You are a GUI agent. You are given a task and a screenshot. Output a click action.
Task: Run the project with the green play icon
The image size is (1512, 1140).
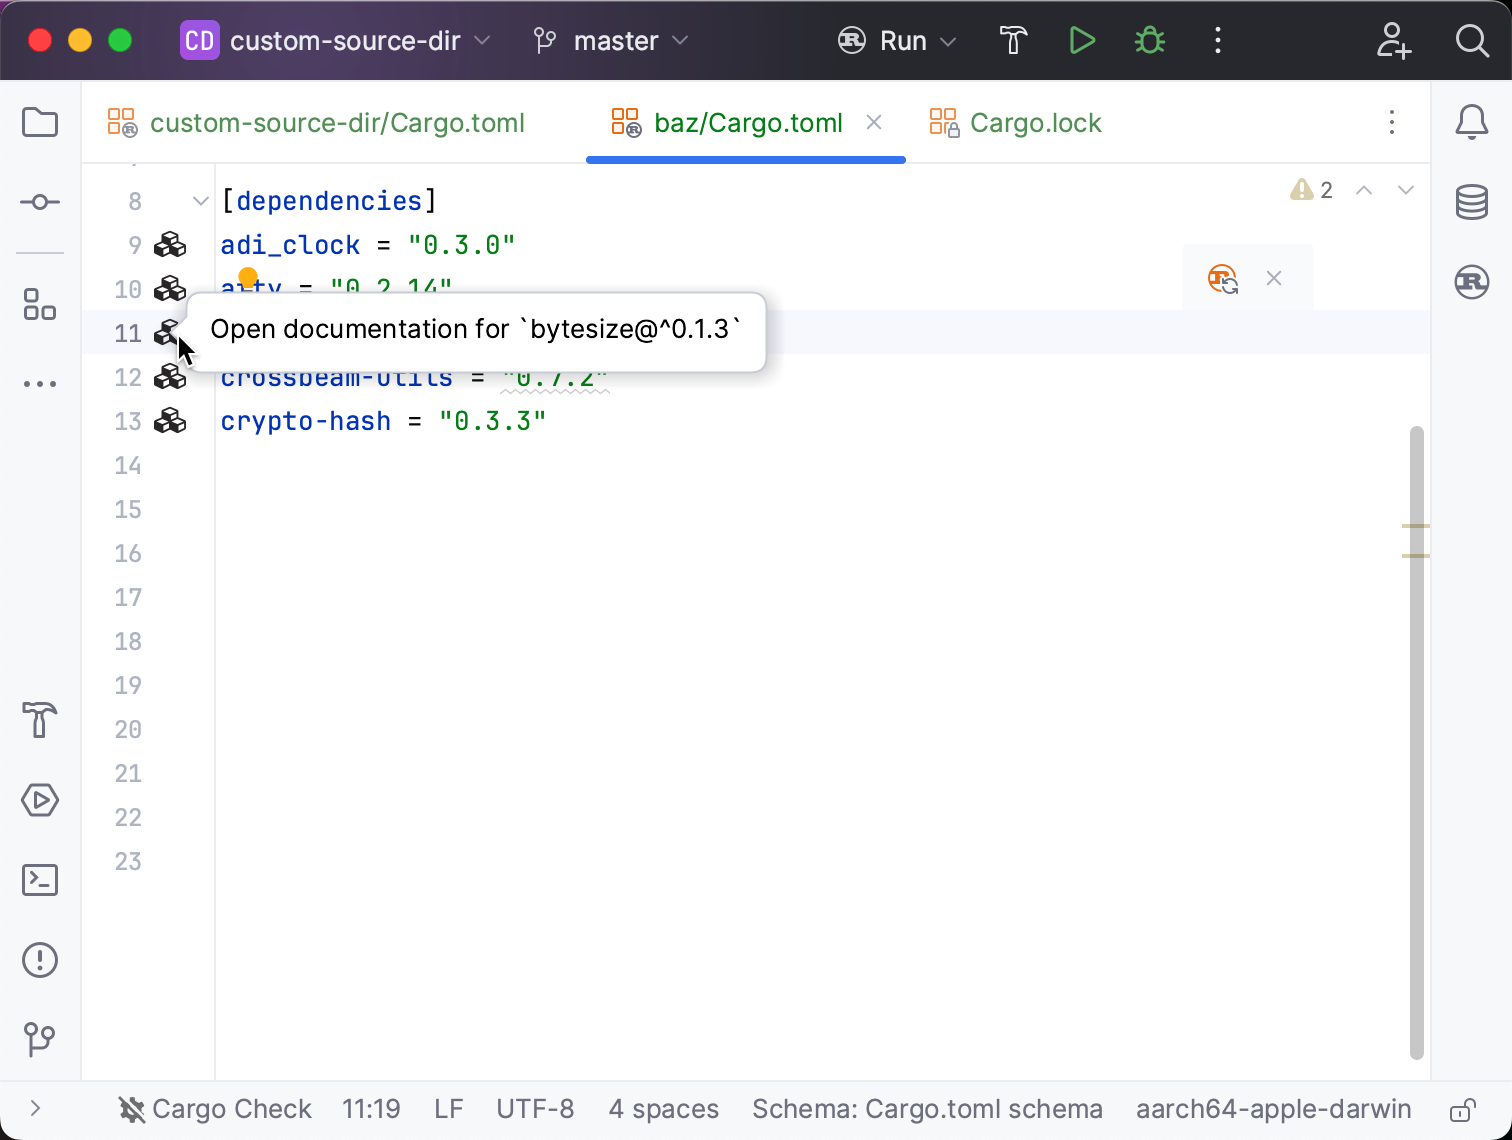coord(1082,40)
